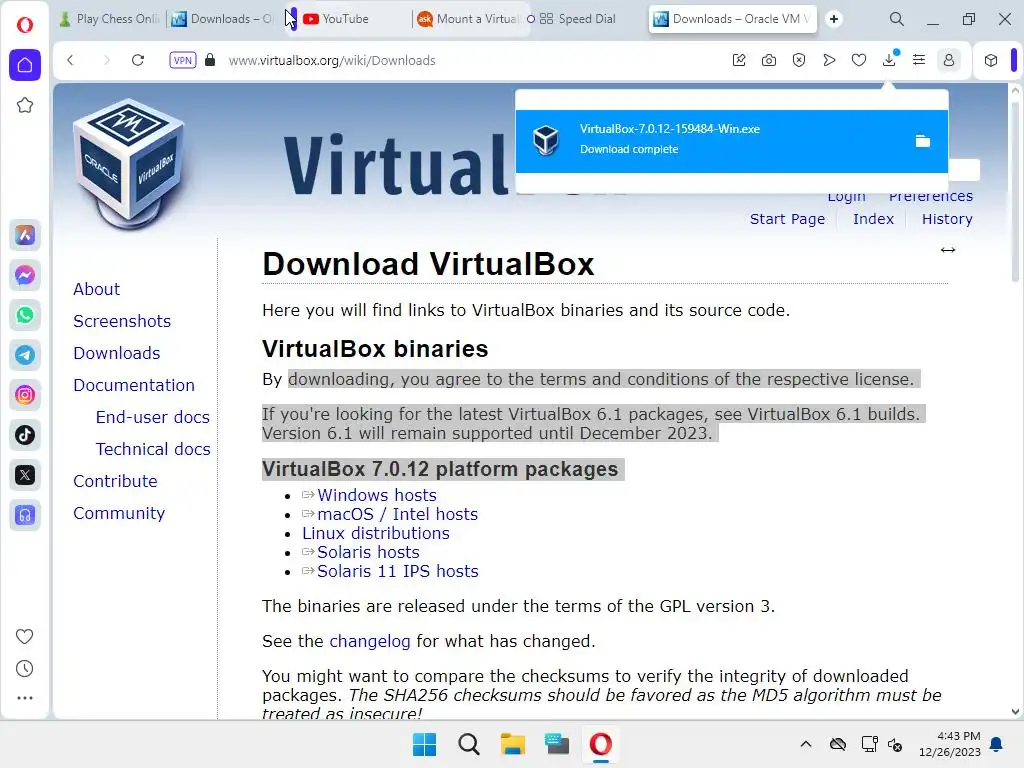Select active Downloads – Oracle VM tab
Screen dimensions: 1024x768
click(x=735, y=19)
